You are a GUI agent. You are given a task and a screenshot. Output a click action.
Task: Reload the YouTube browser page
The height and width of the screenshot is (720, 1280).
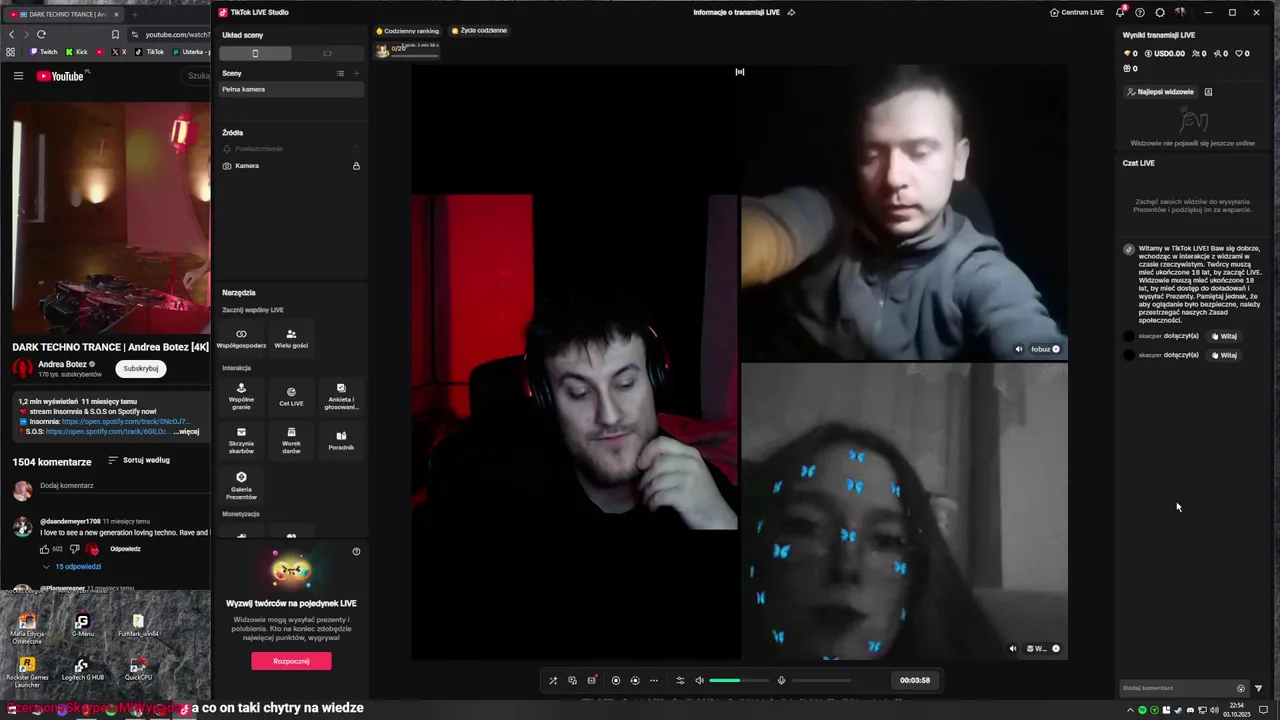41,35
